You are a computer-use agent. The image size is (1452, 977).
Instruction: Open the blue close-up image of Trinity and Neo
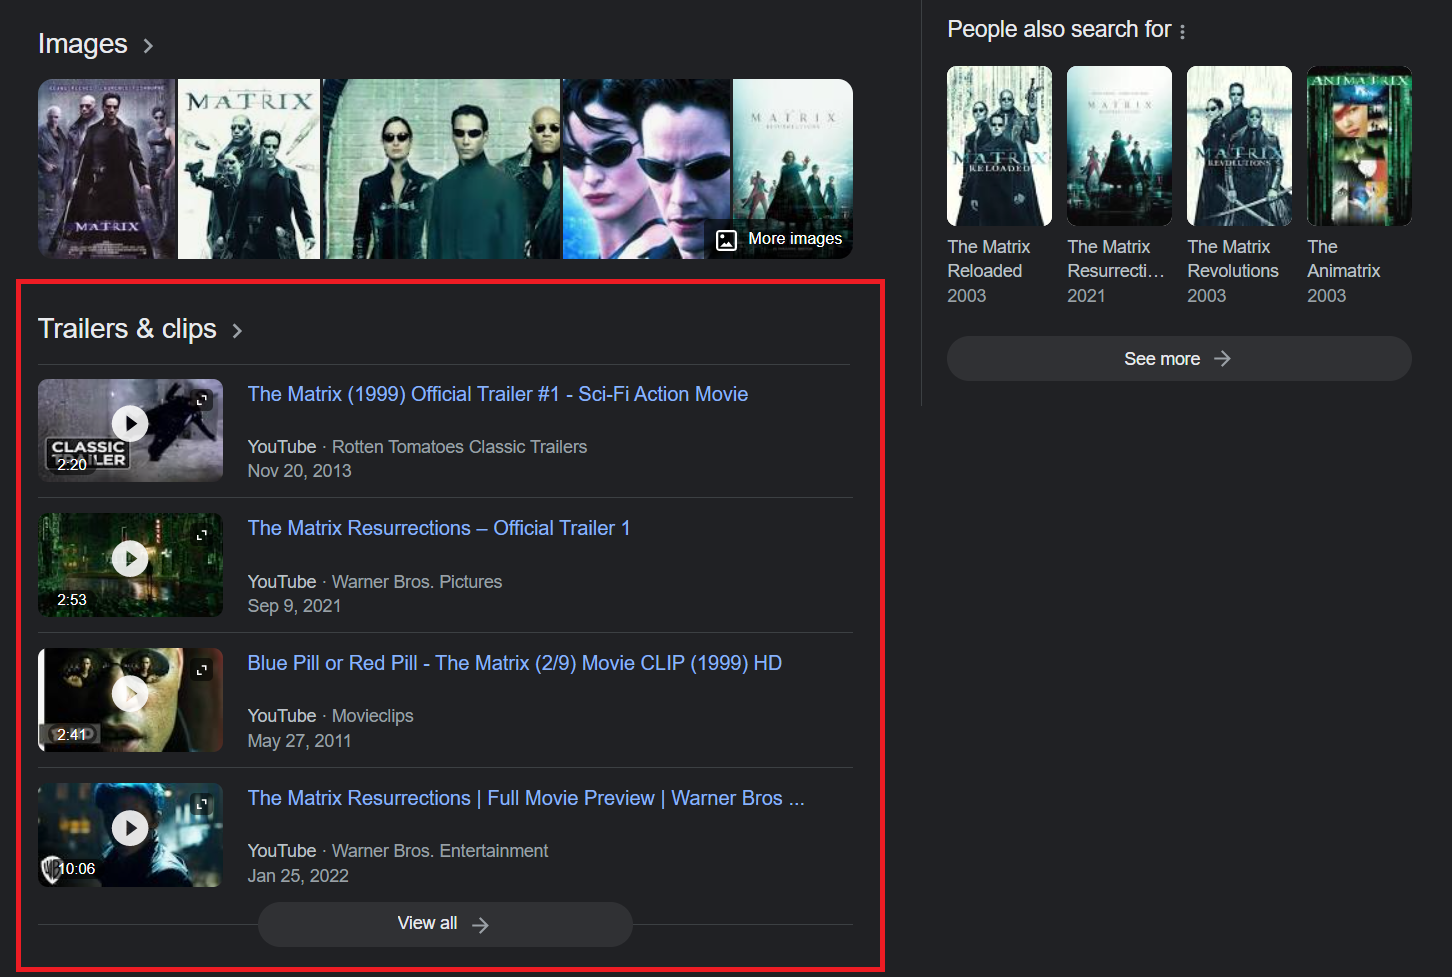point(647,169)
